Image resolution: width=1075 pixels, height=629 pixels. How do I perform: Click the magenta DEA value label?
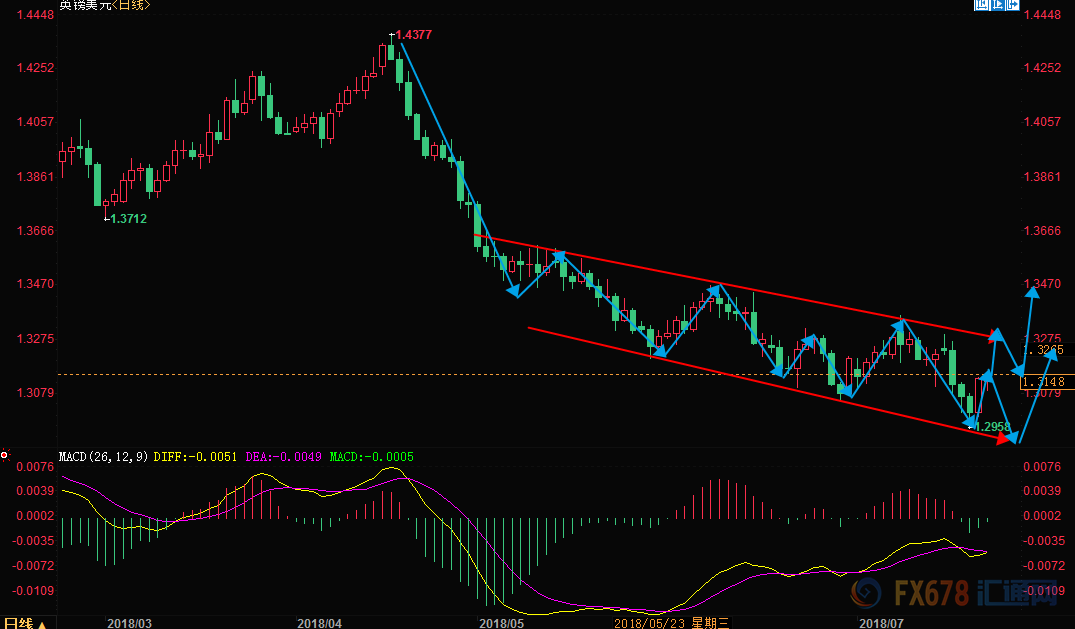click(x=283, y=457)
